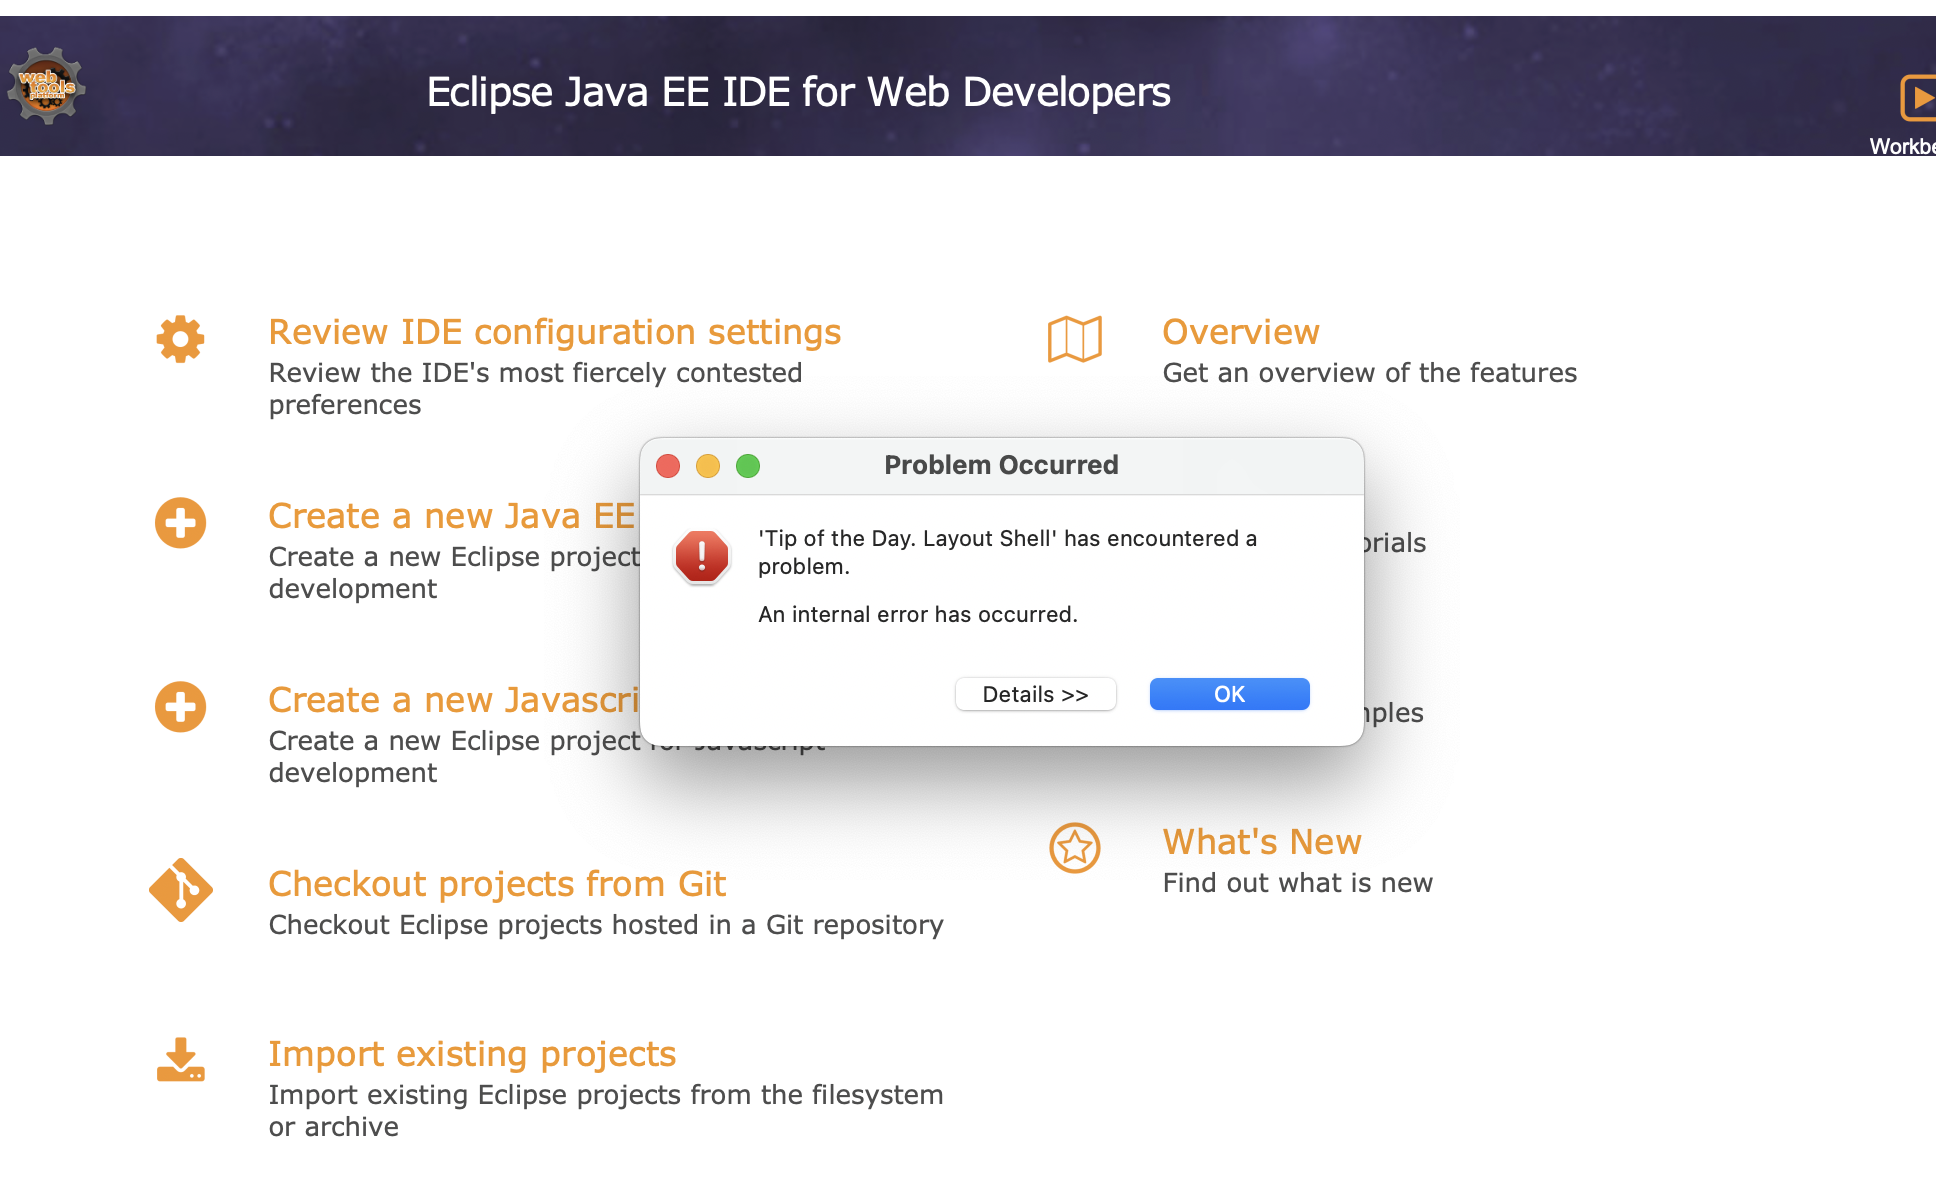The height and width of the screenshot is (1188, 1936).
Task: Click the Overview map icon
Action: 1075,339
